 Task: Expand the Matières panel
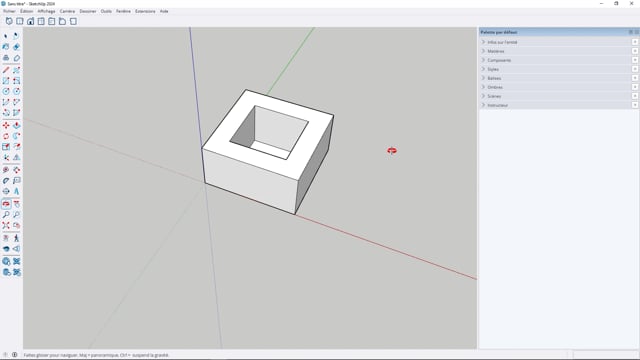(558, 51)
